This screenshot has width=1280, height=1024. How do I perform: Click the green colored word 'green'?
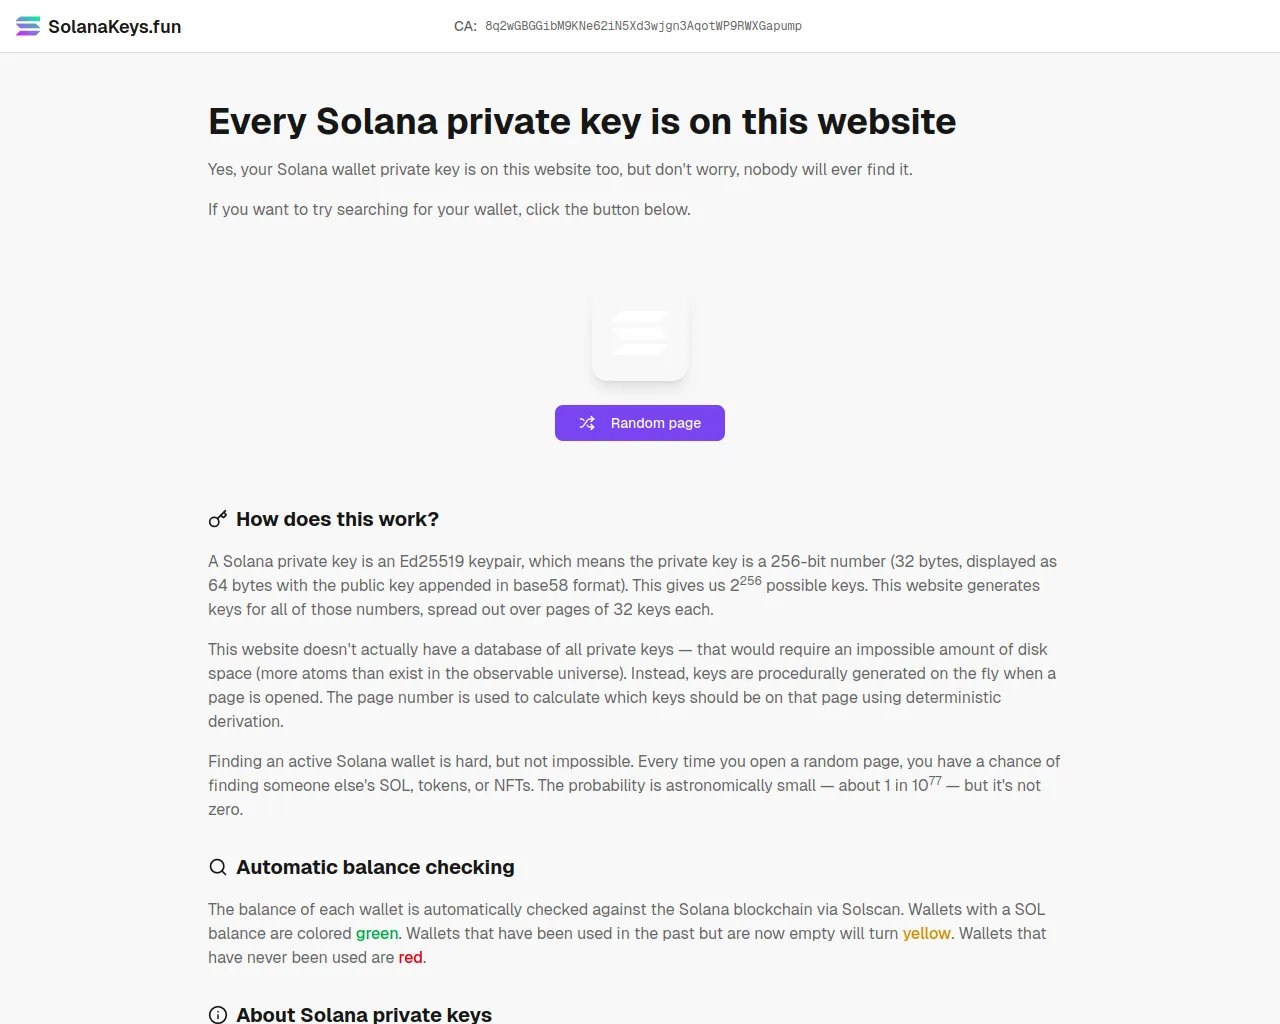[x=377, y=933]
